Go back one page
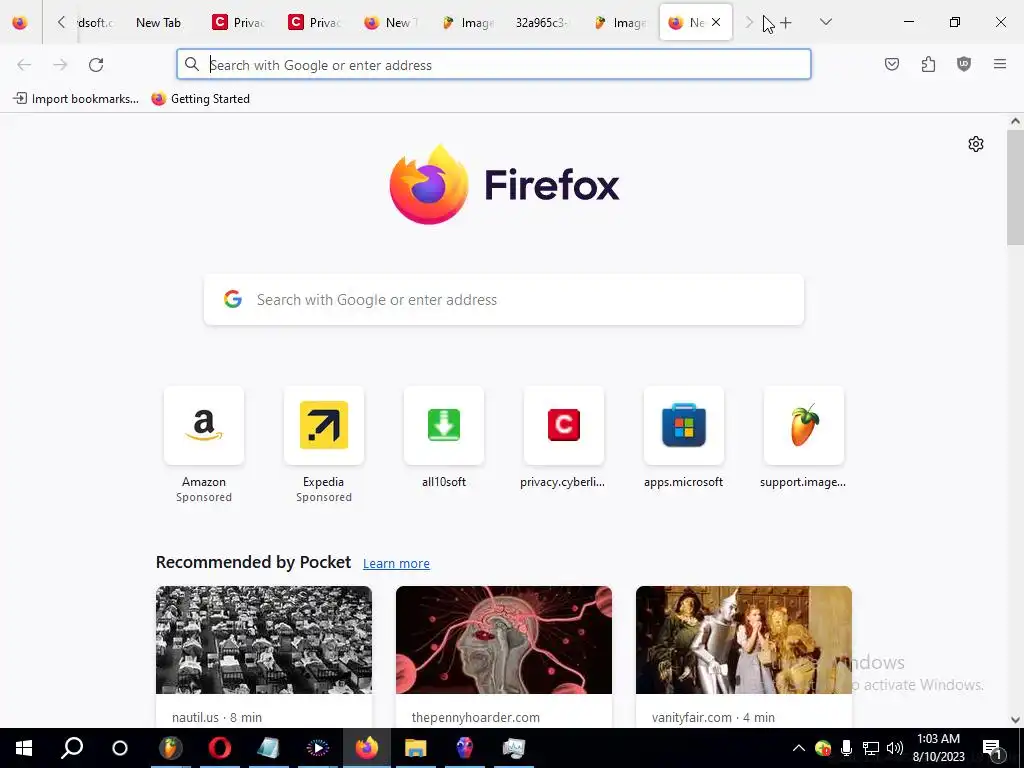This screenshot has height=768, width=1024. coord(24,65)
